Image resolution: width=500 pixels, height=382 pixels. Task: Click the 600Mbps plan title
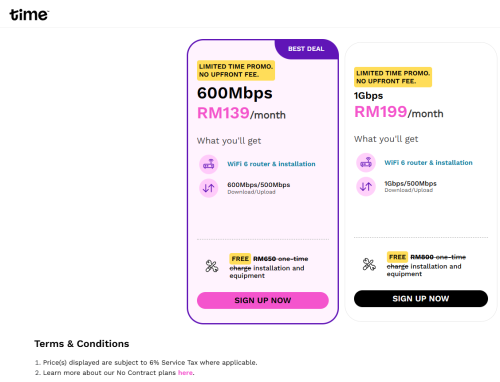(x=235, y=93)
